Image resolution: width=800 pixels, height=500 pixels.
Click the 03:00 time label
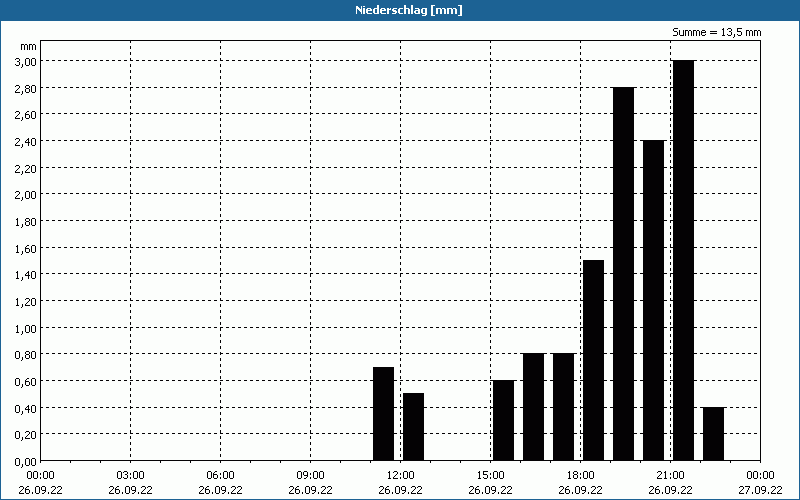[x=131, y=476]
